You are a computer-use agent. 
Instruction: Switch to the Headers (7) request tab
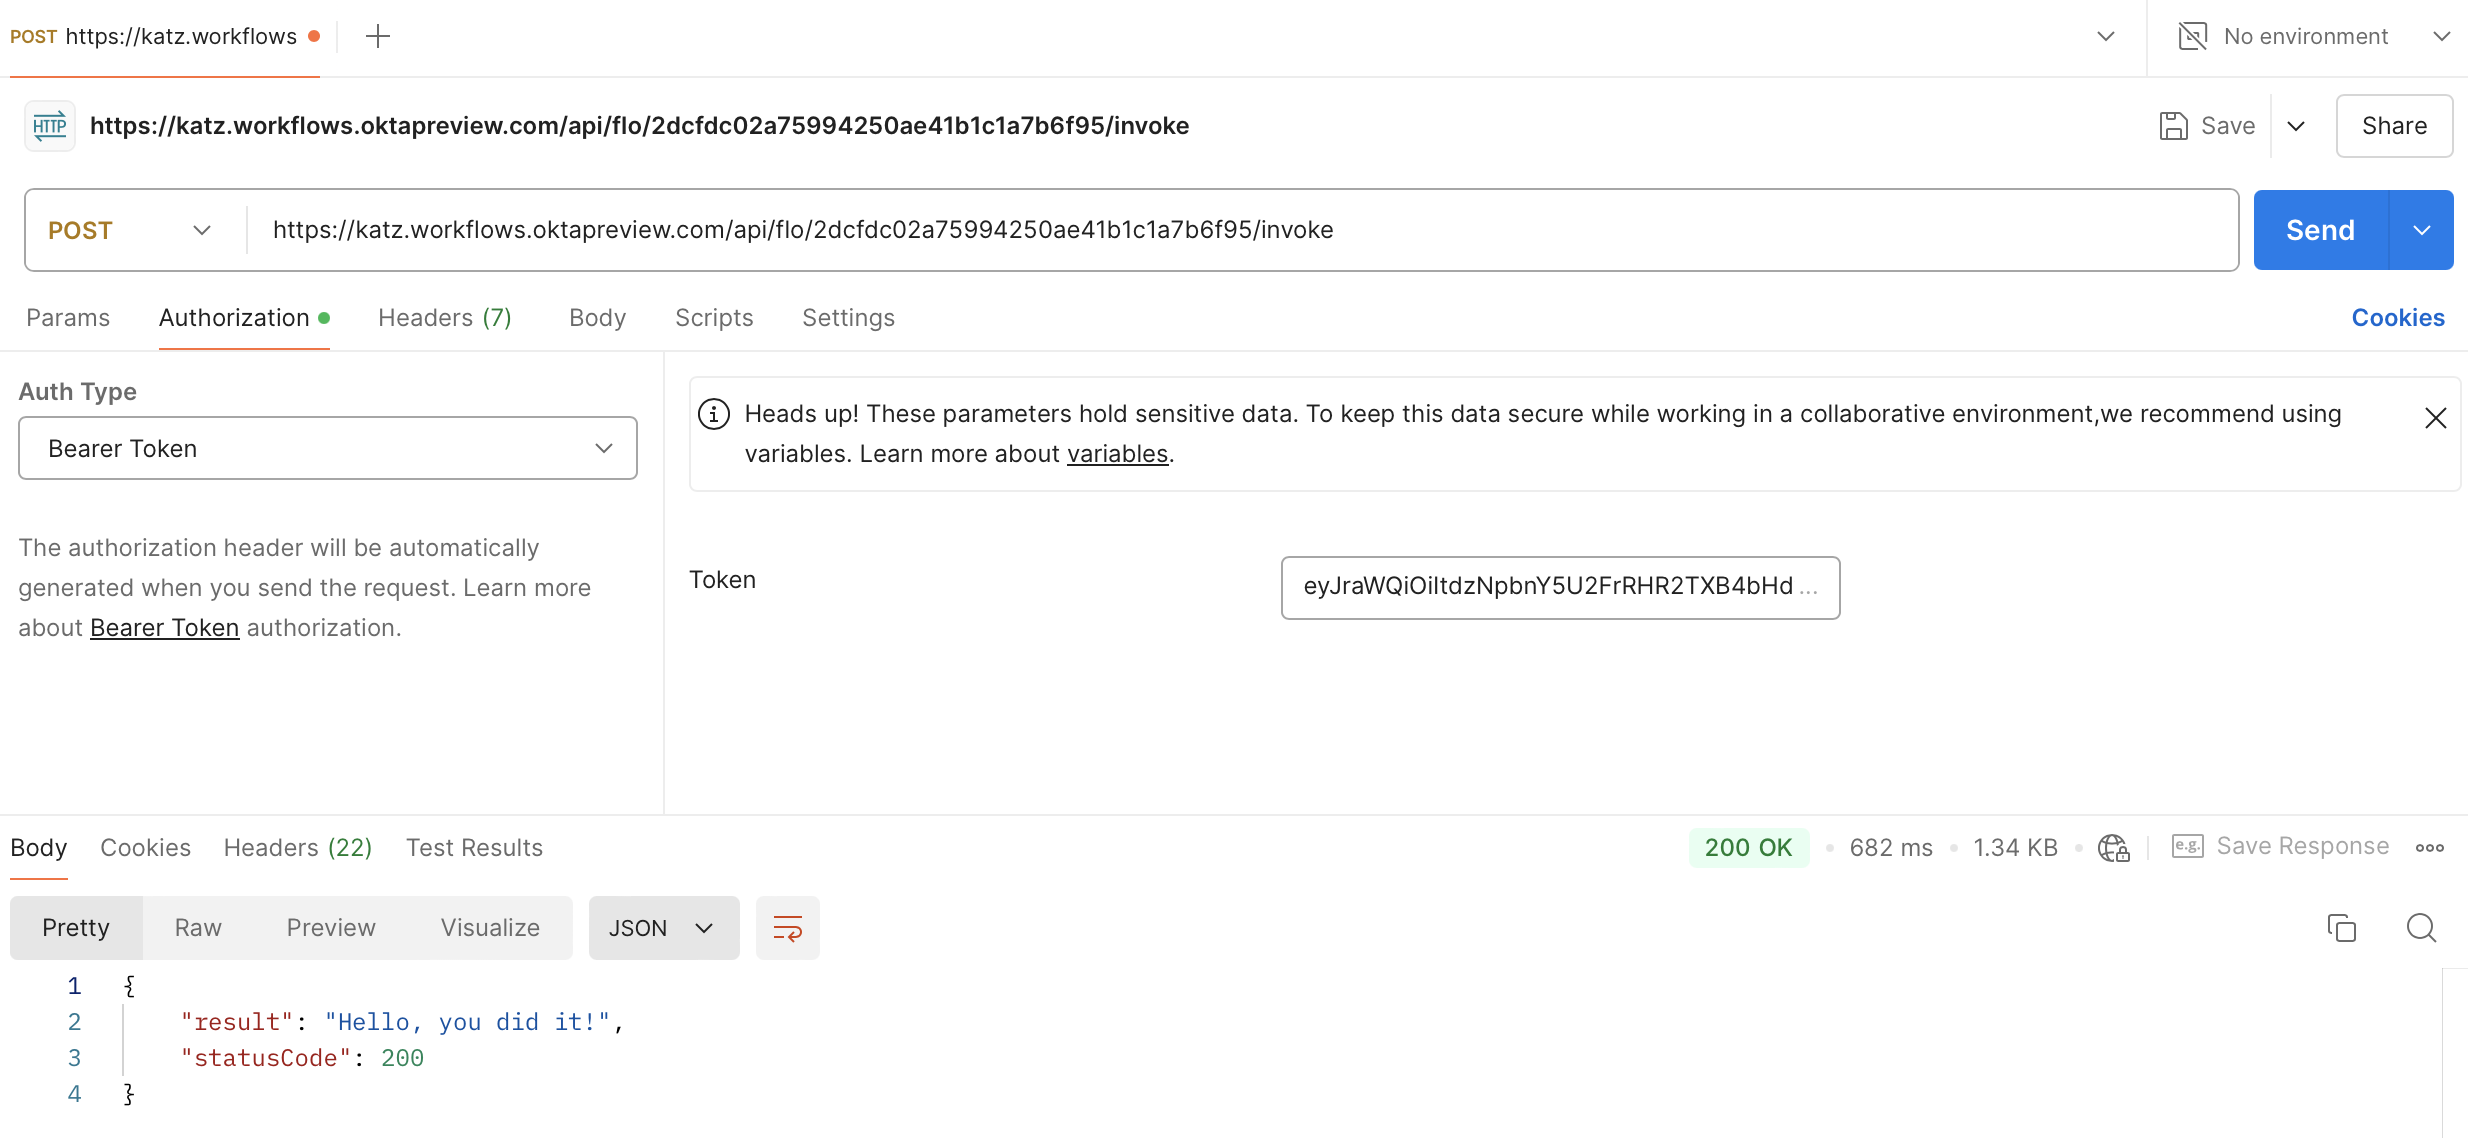444,318
